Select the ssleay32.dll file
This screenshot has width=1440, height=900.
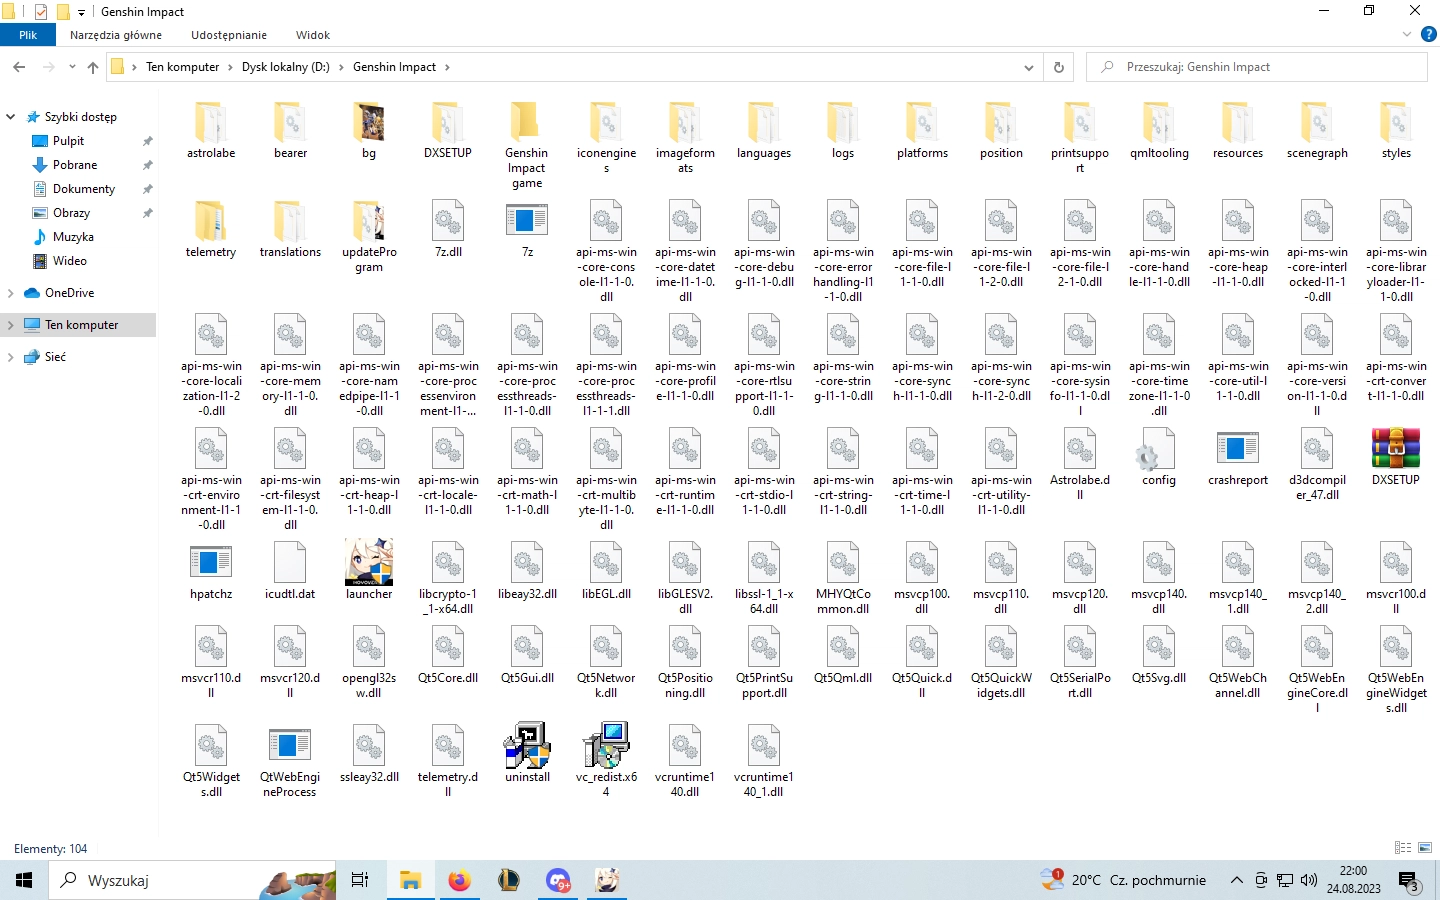pyautogui.click(x=369, y=754)
